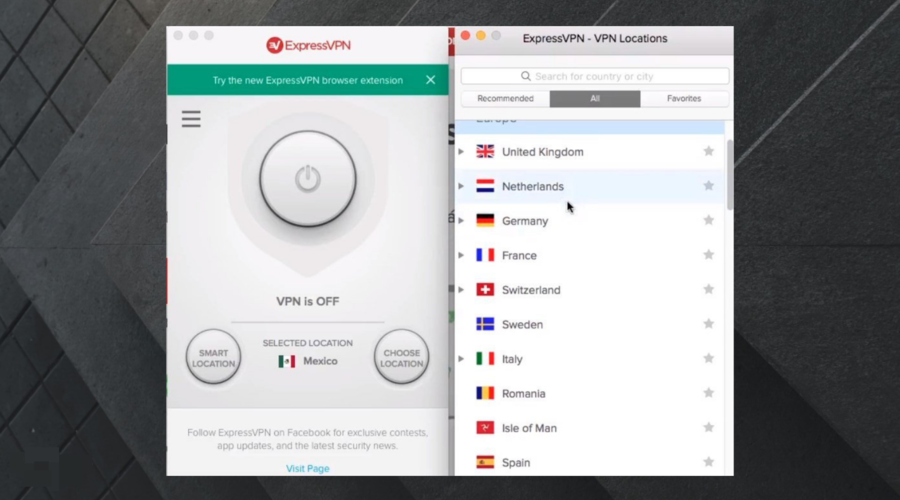
Task: Click the ExpressVPN logo
Action: 308,45
